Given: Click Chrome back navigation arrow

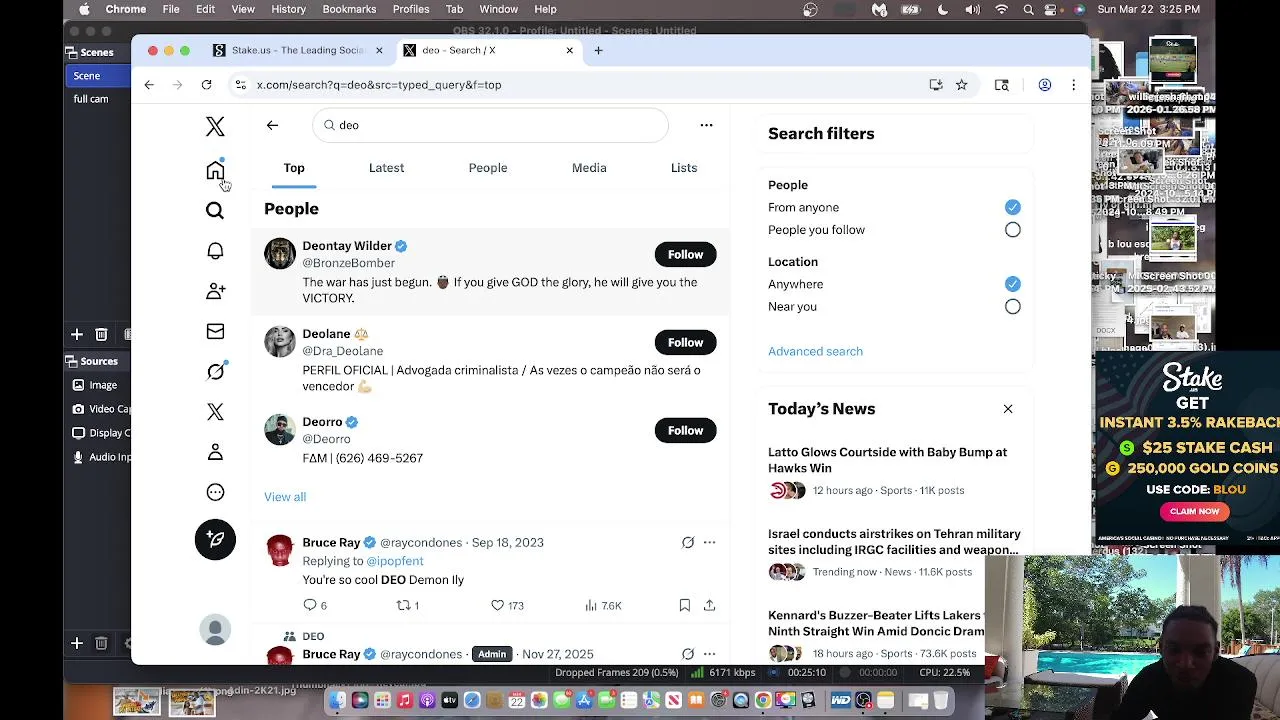Looking at the screenshot, I should (x=149, y=85).
